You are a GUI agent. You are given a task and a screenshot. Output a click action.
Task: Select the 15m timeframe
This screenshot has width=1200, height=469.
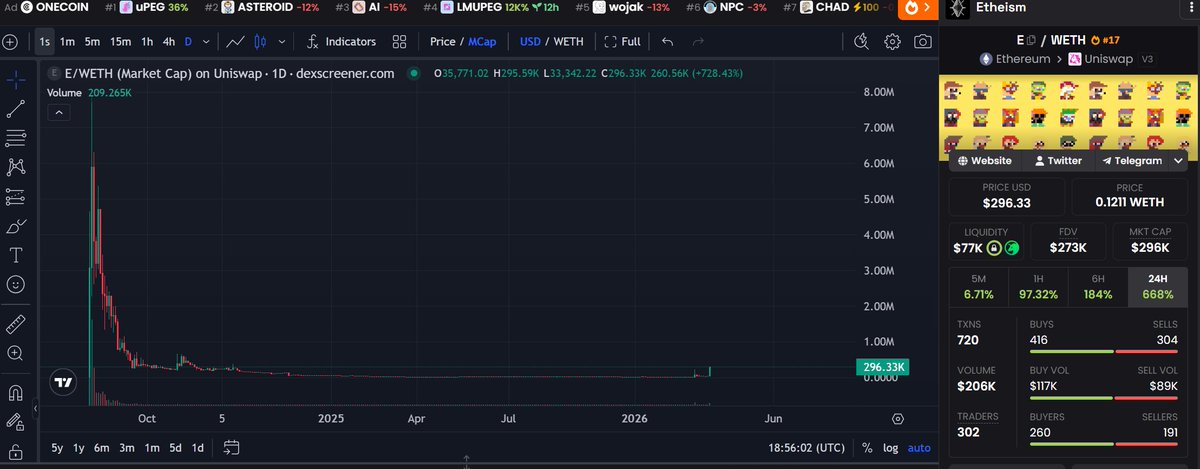pyautogui.click(x=120, y=42)
